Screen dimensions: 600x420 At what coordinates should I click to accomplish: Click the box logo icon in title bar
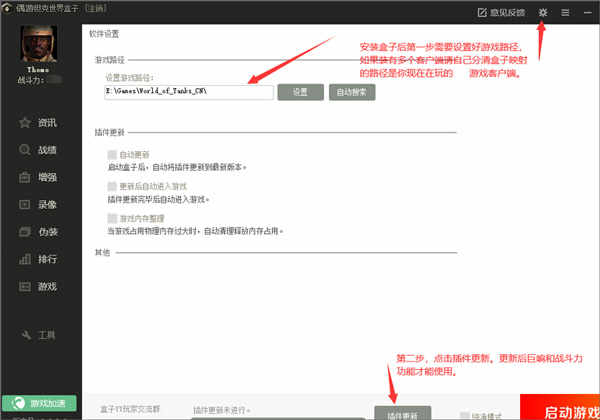pyautogui.click(x=7, y=8)
